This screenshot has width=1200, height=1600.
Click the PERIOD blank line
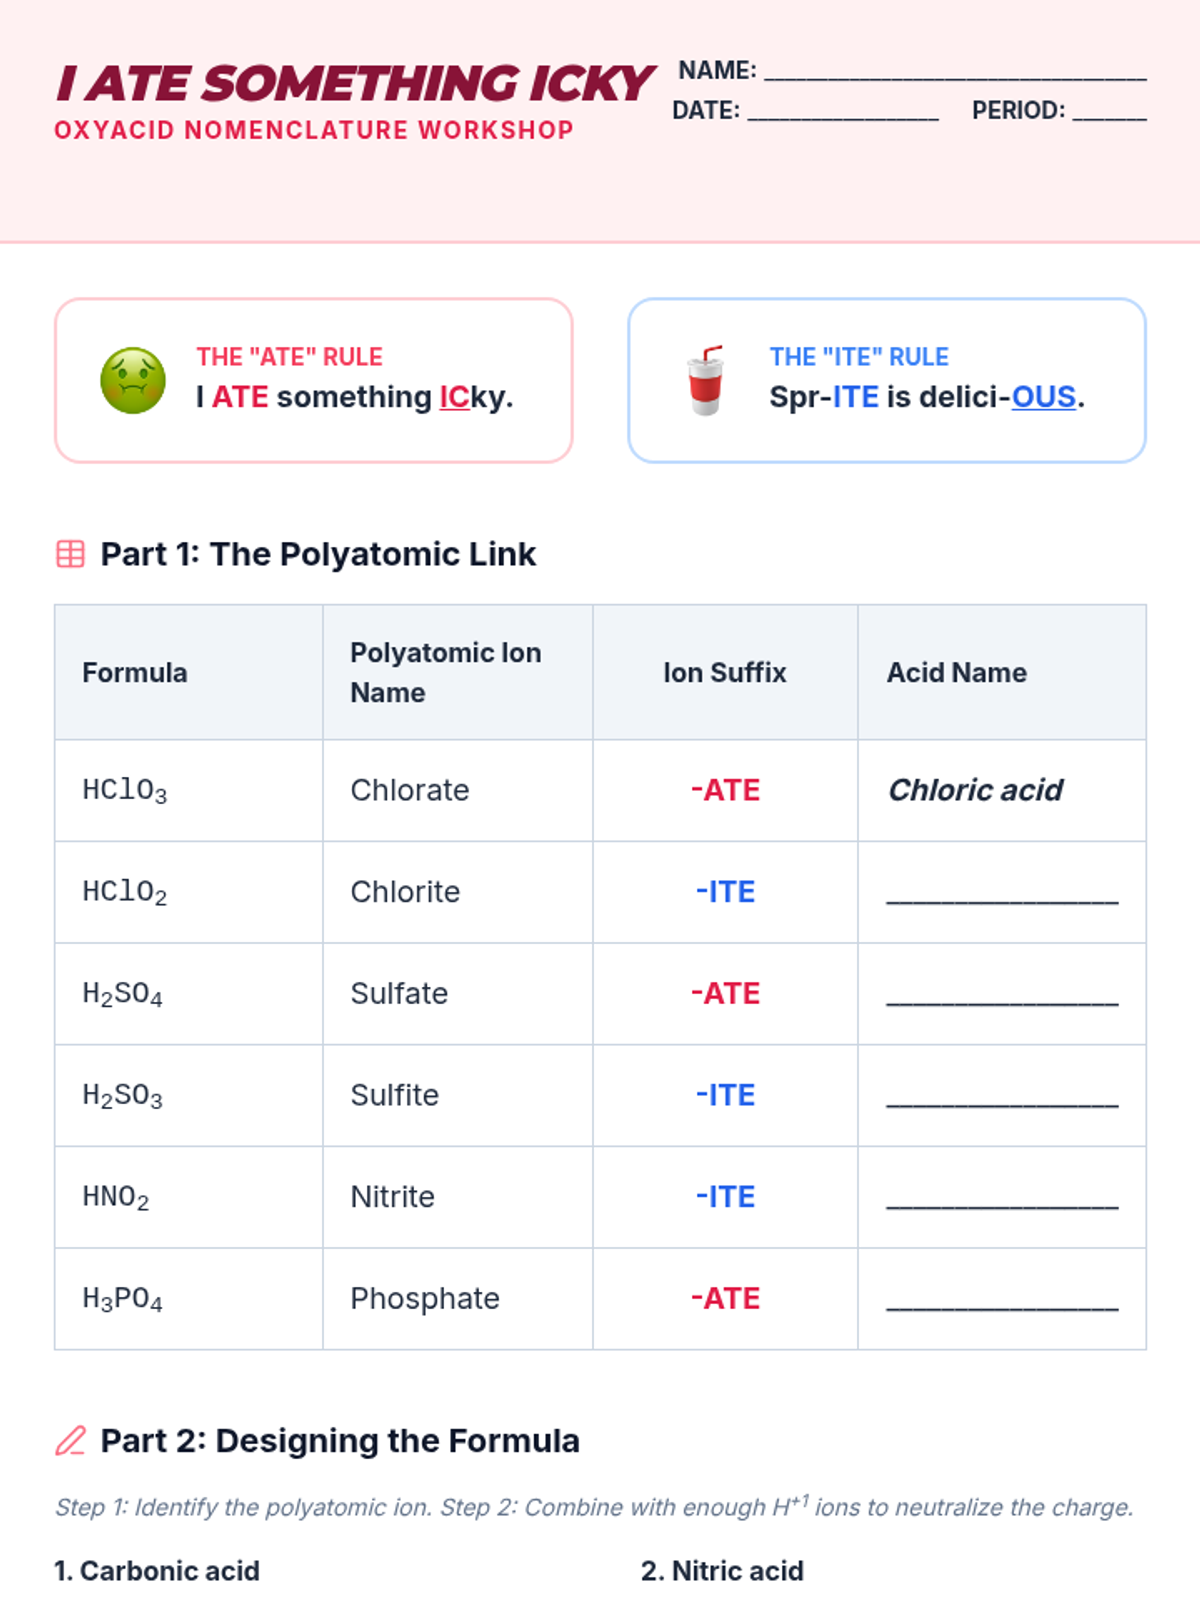point(1109,112)
